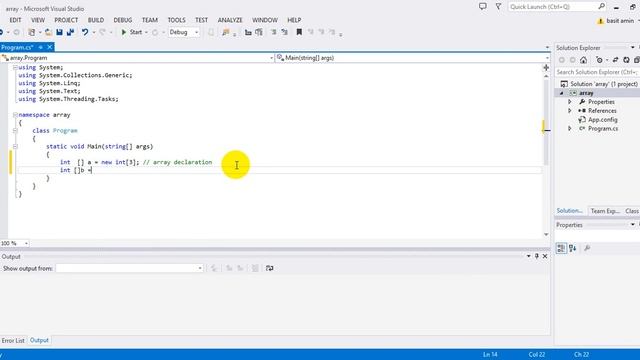Screen dimensions: 640x360
Task: Collapse the Main method block
Action: [15, 147]
